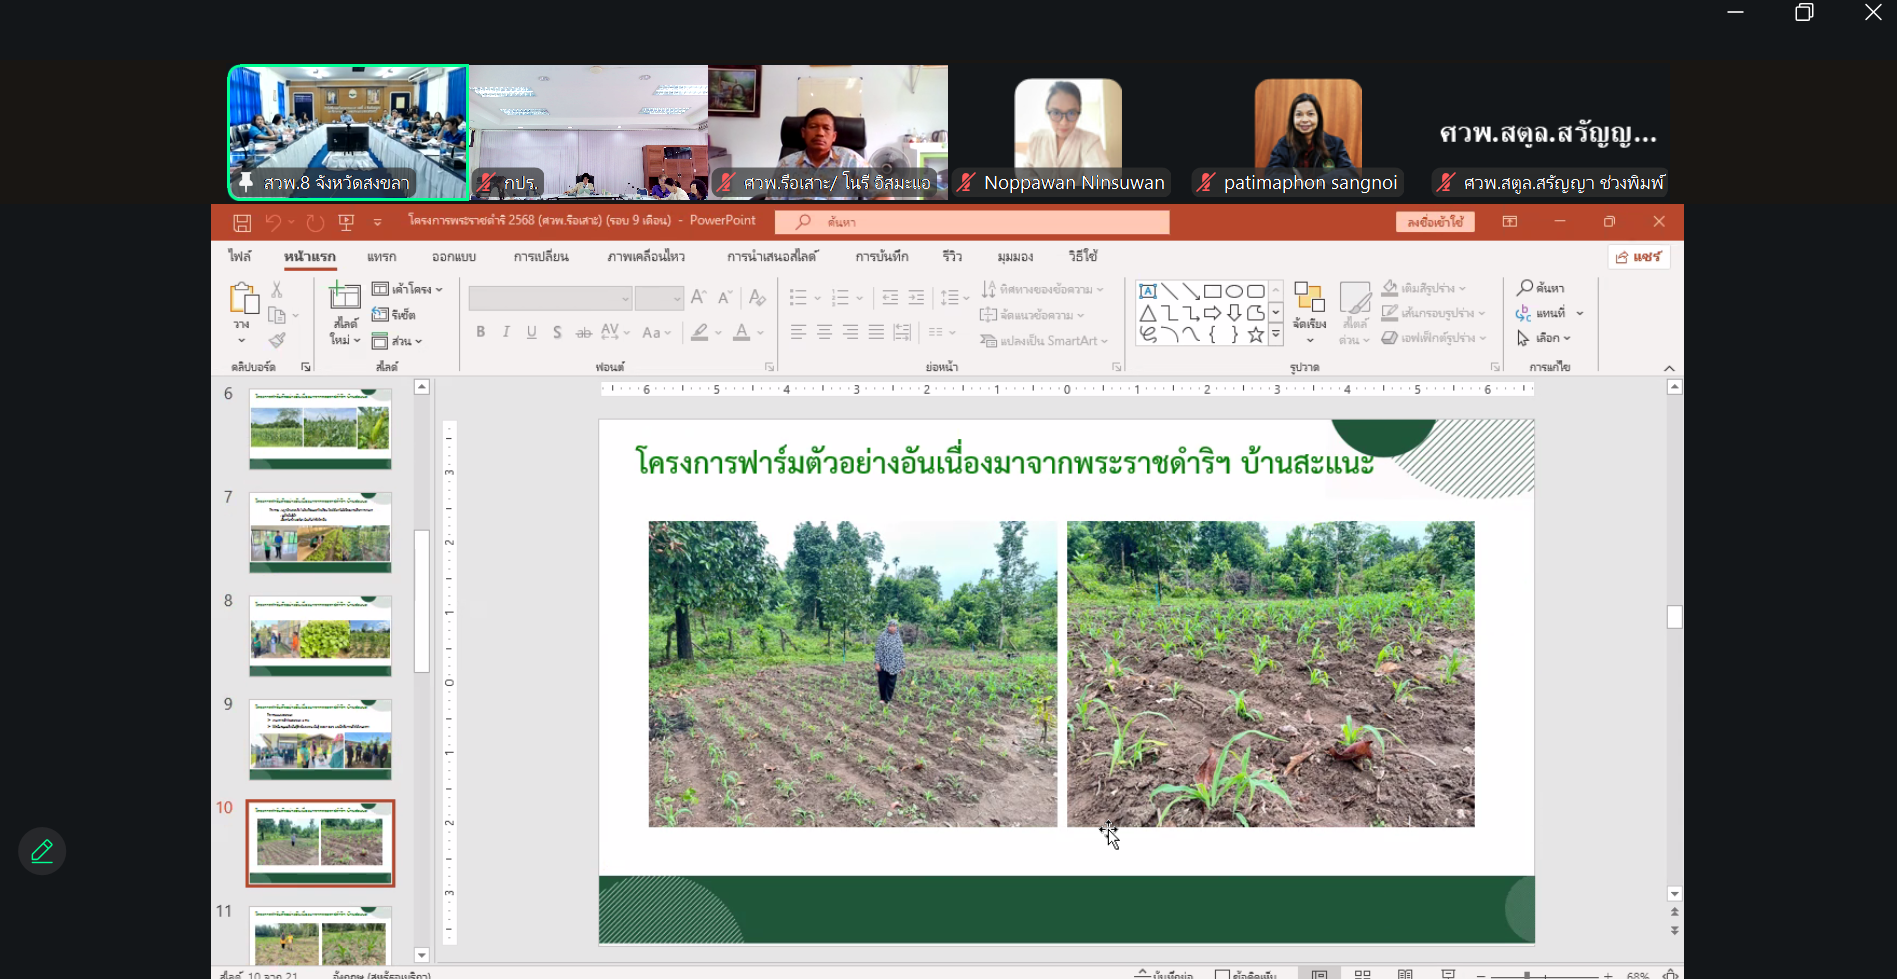Viewport: 1897px width, 979px height.
Task: Click the Clear All Formatting icon
Action: point(757,297)
